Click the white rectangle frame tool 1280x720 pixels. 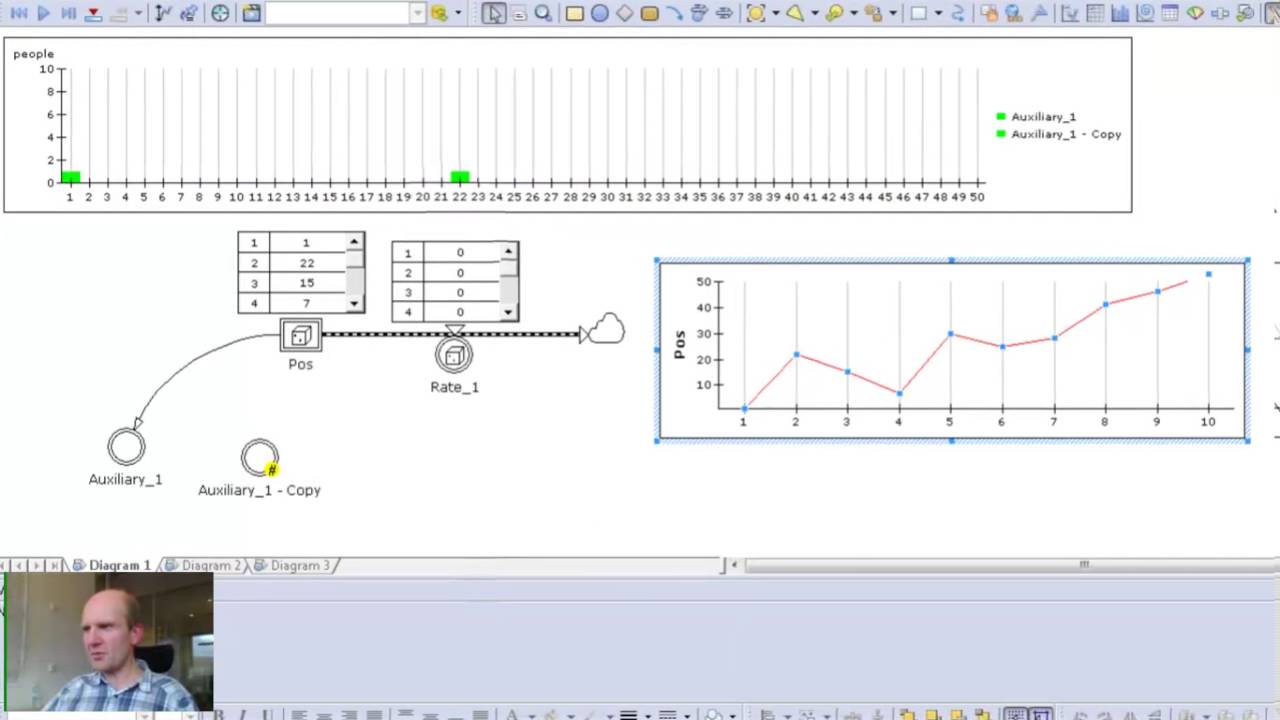(918, 13)
